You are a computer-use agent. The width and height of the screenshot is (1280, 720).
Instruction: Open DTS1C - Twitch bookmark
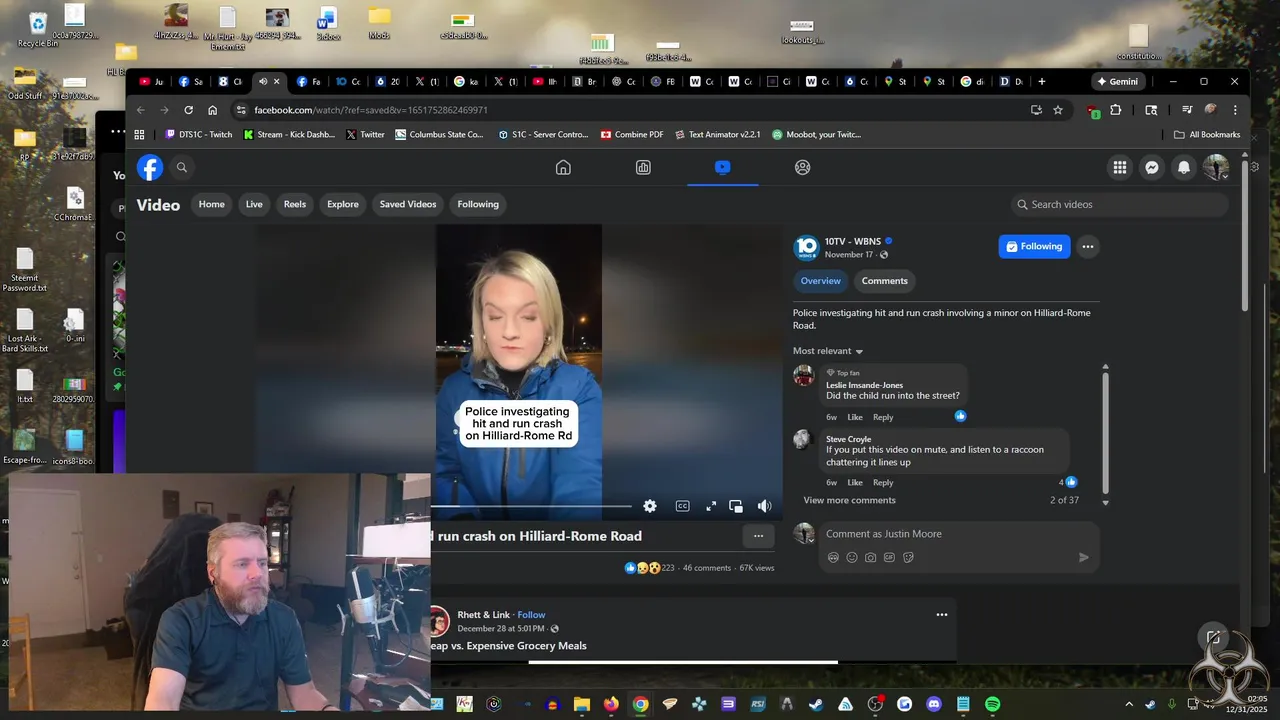pos(198,134)
